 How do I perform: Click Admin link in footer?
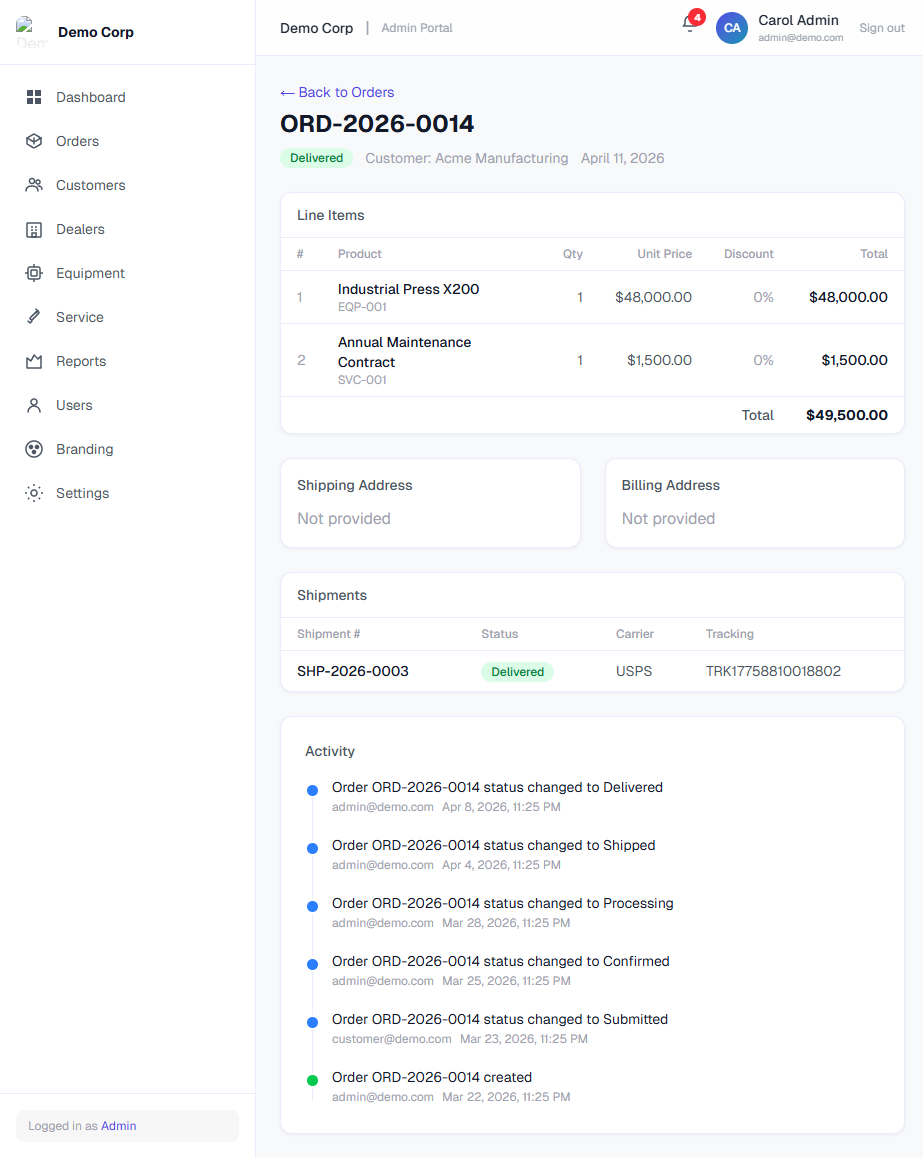[x=119, y=1126]
